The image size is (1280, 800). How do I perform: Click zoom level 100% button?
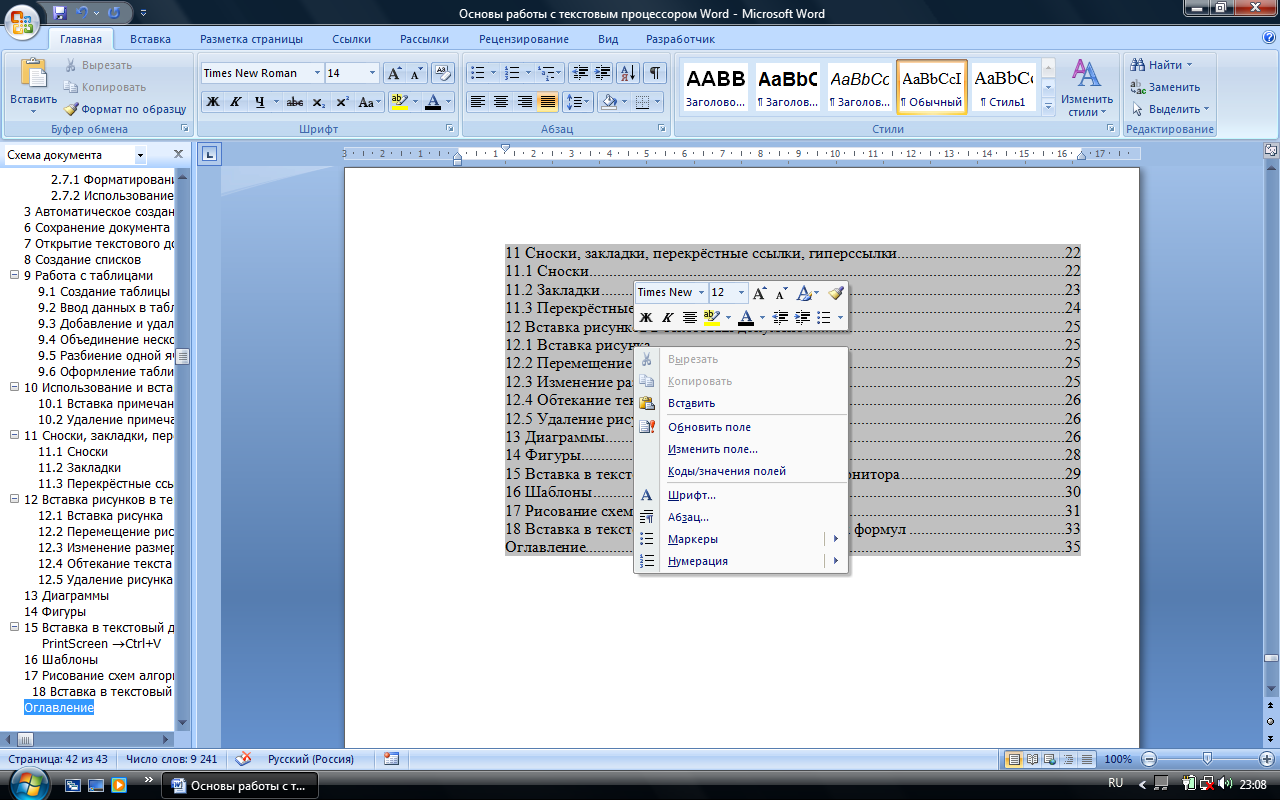[1118, 759]
